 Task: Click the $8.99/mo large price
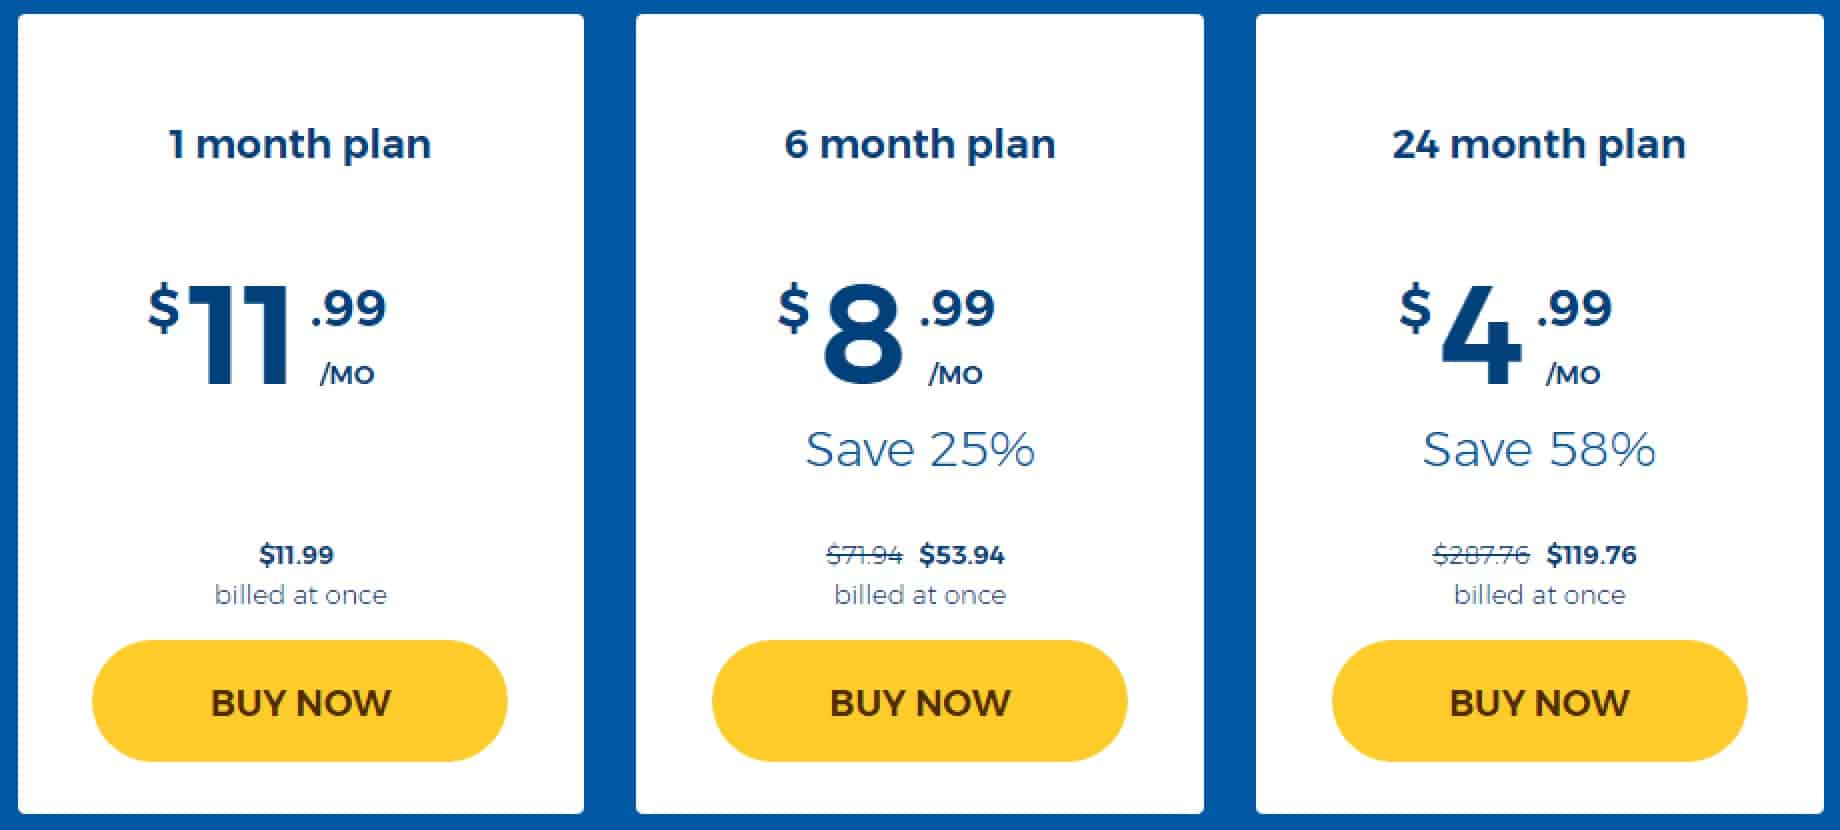886,334
